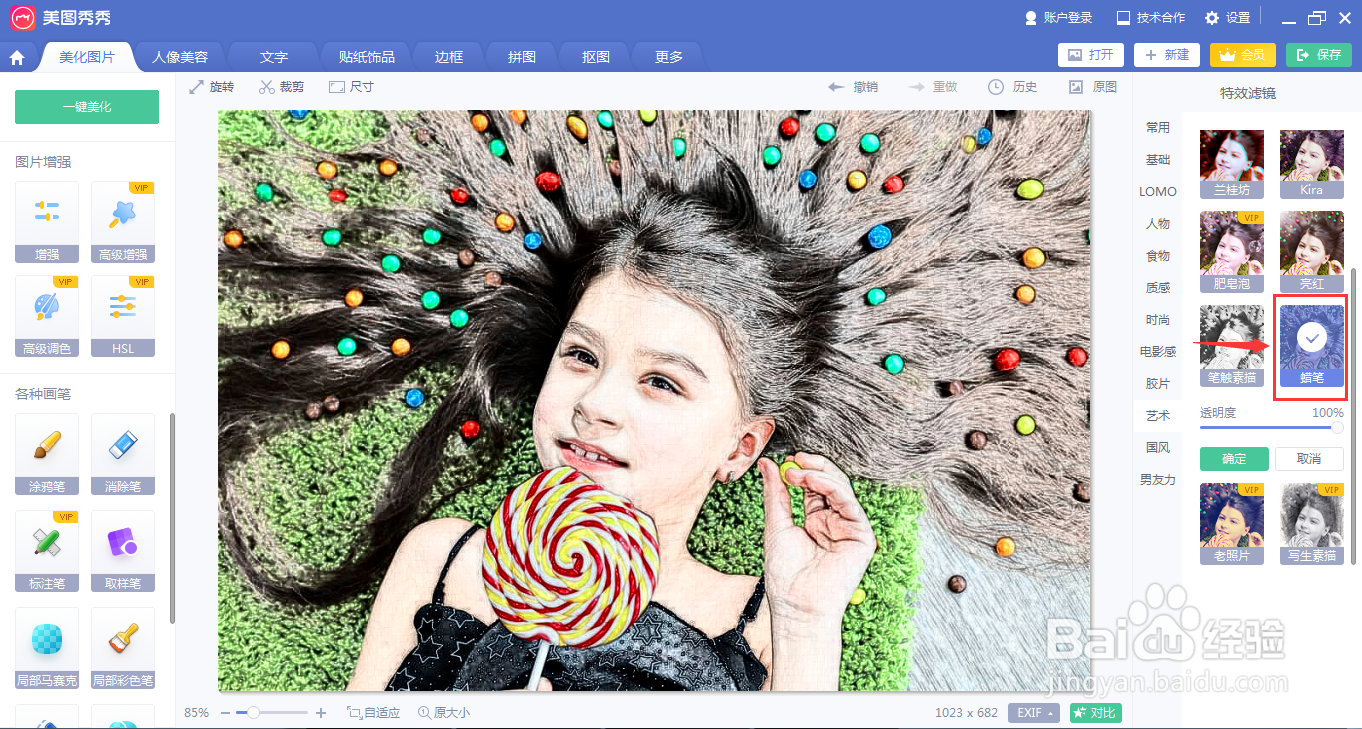Image resolution: width=1362 pixels, height=729 pixels.
Task: Select the 基础 filter category
Action: (x=1158, y=160)
